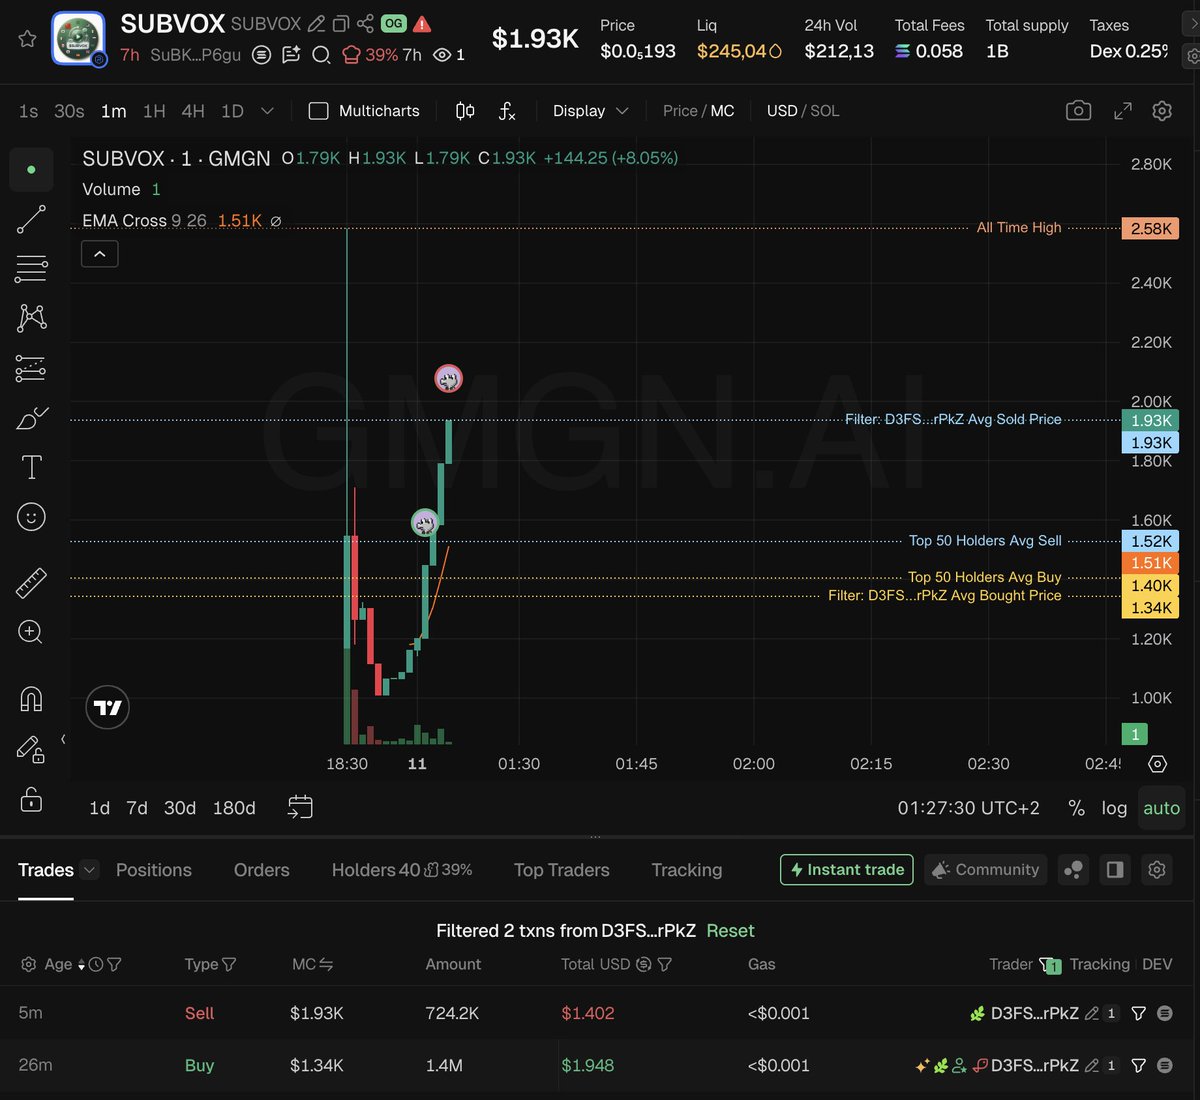Select the ruler measure tool
Viewport: 1200px width, 1100px height.
click(x=31, y=583)
